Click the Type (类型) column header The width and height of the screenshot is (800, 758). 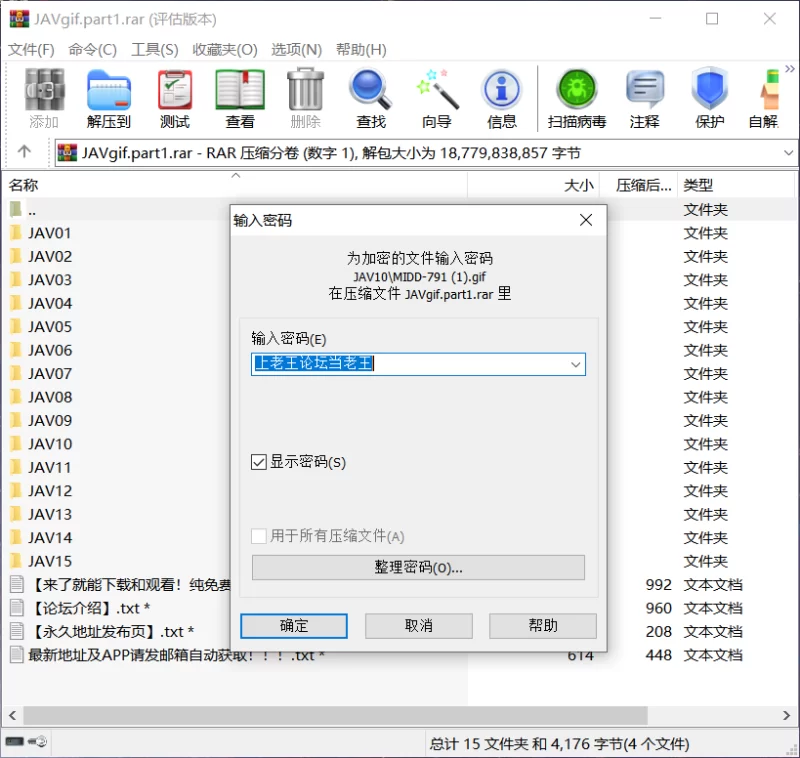click(736, 185)
